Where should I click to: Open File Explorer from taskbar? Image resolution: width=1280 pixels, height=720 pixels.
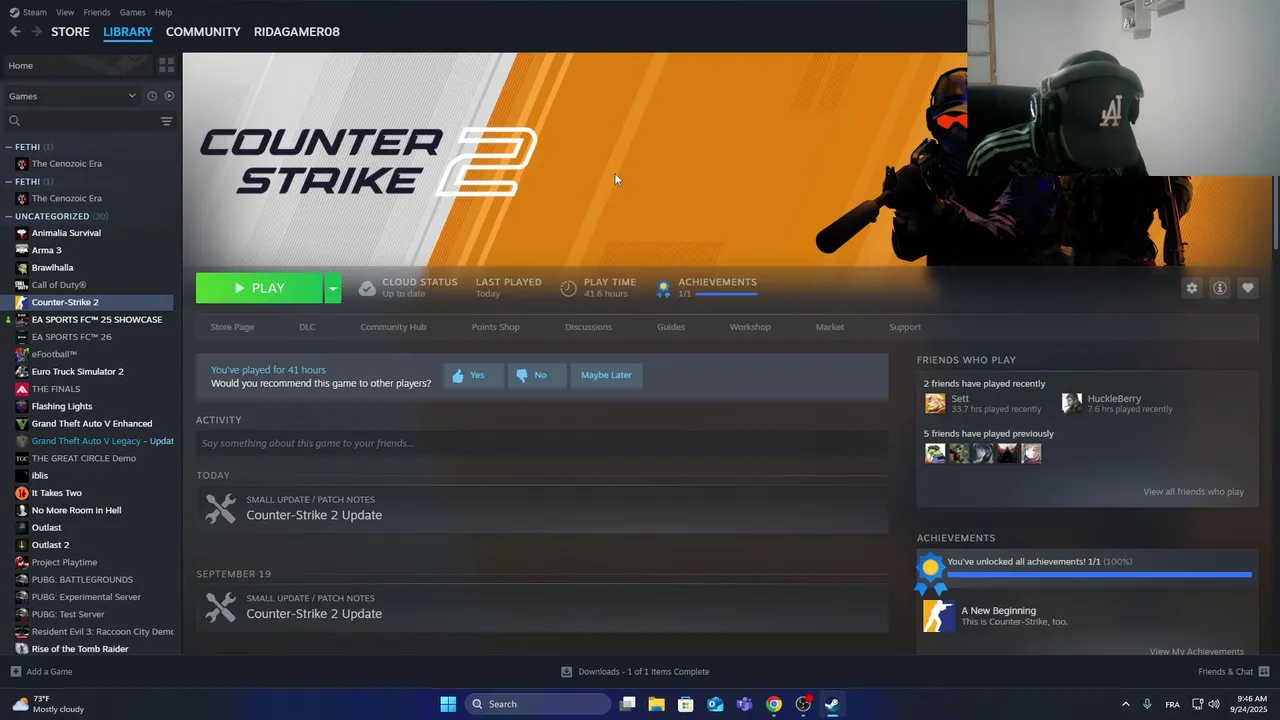[657, 704]
